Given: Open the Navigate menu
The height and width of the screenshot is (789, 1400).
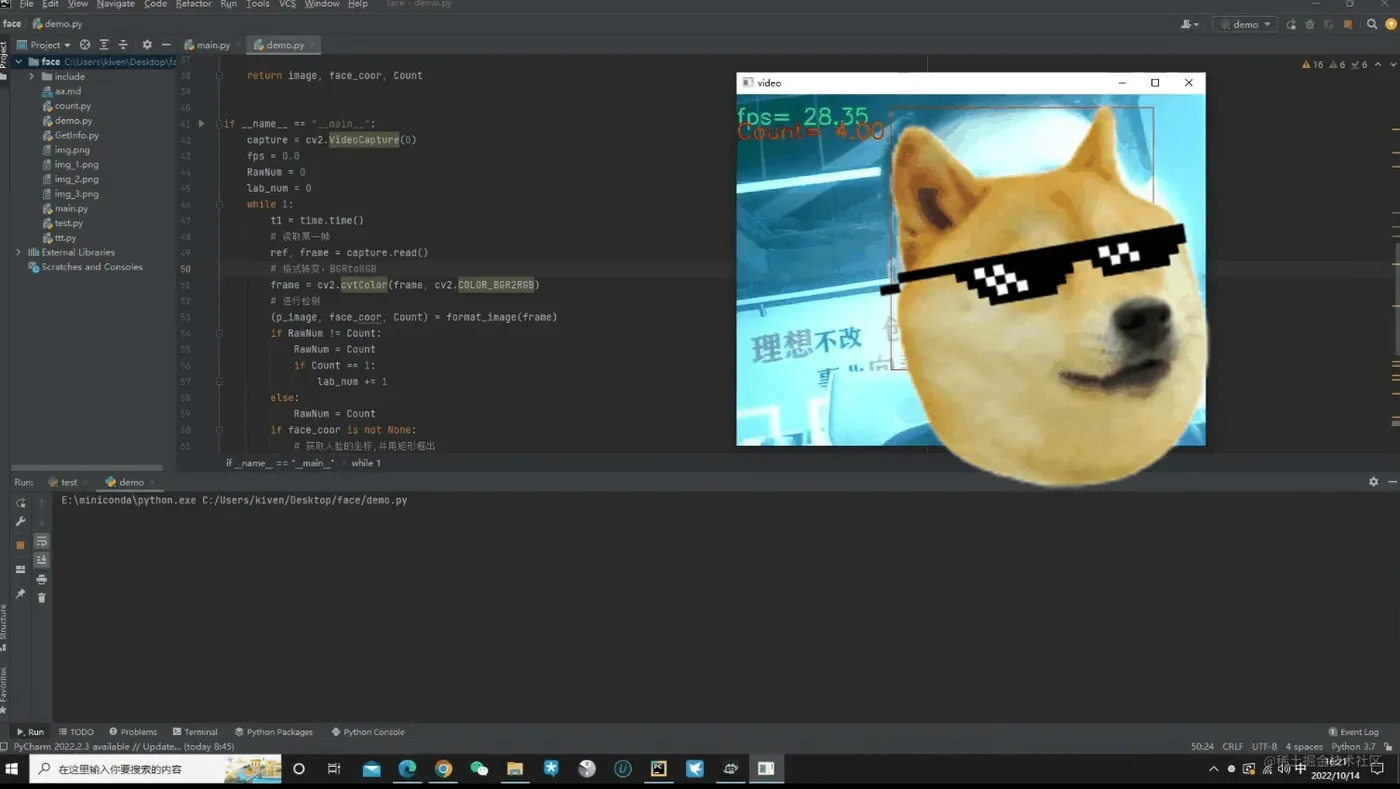Looking at the screenshot, I should [115, 4].
